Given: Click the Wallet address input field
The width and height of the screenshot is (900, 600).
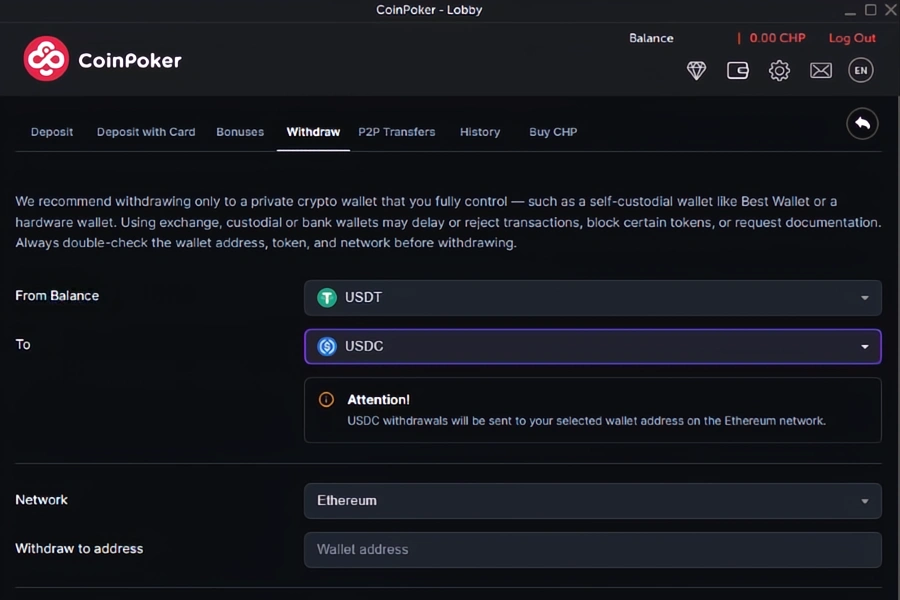Looking at the screenshot, I should [592, 549].
